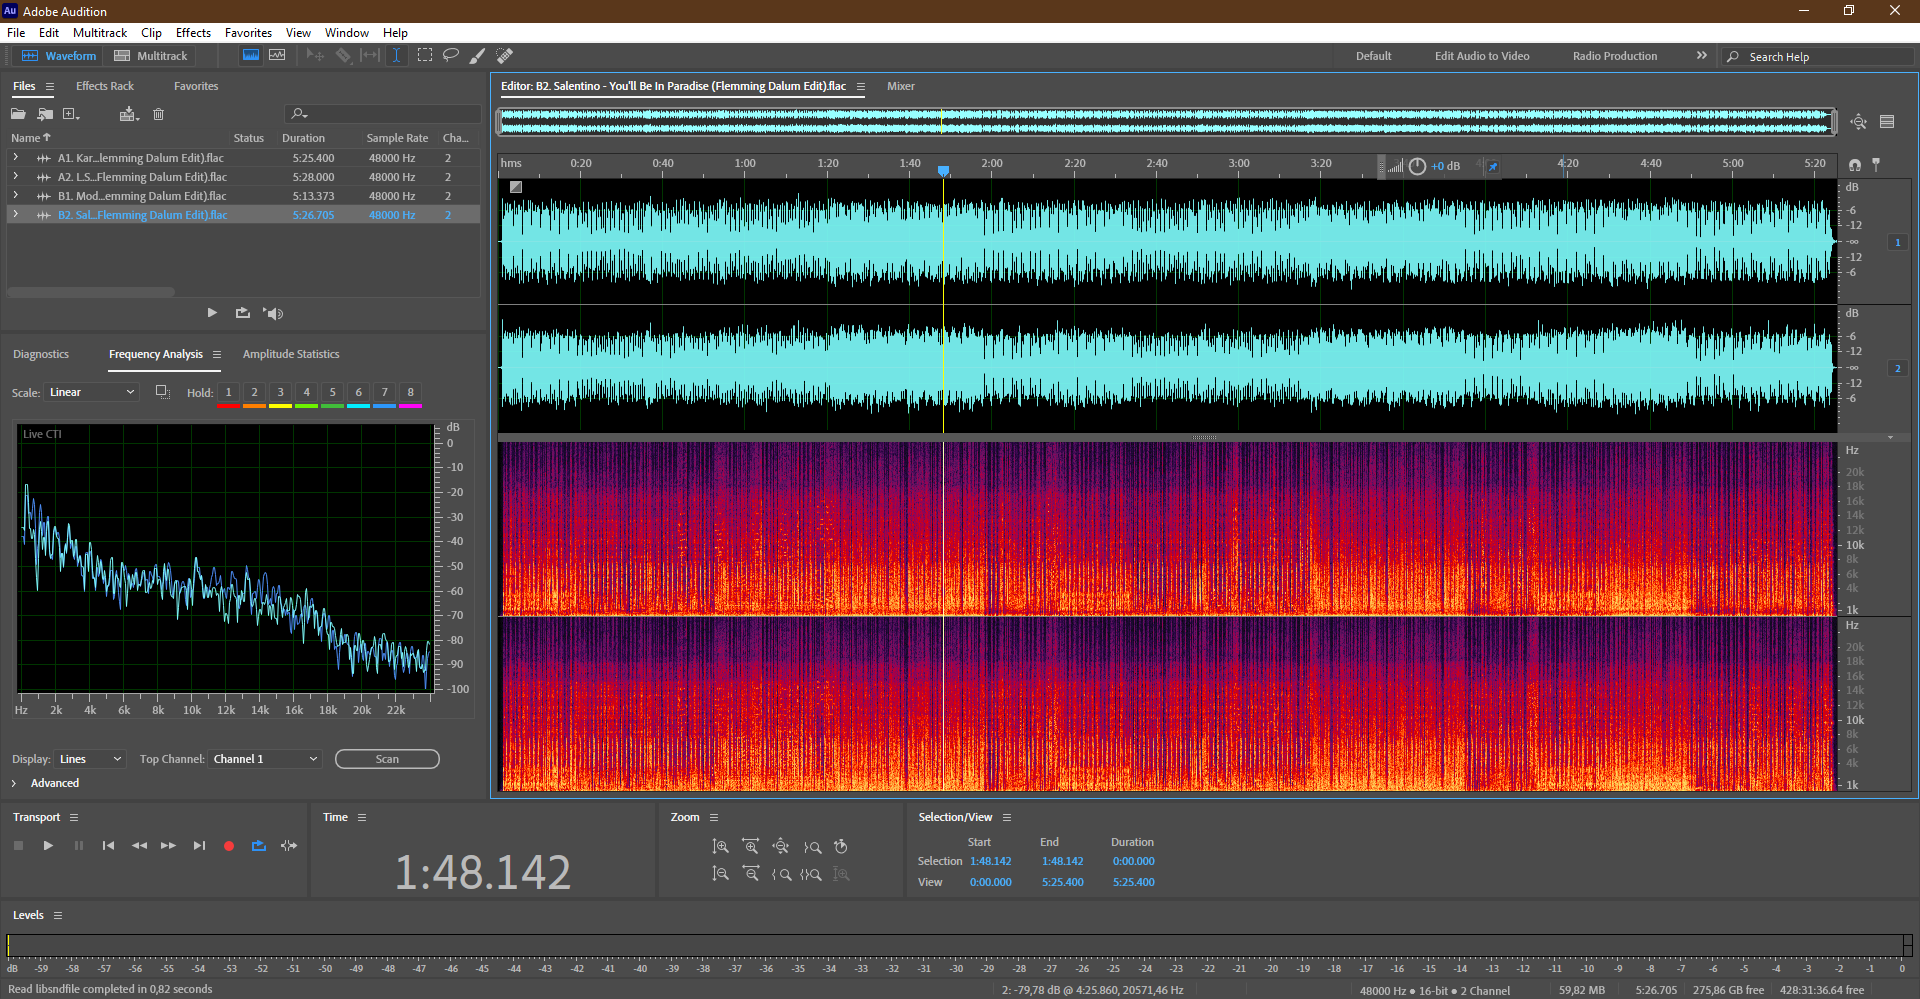Viewport: 1920px width, 999px height.
Task: Toggle channel 1 enable button
Action: point(1897,242)
